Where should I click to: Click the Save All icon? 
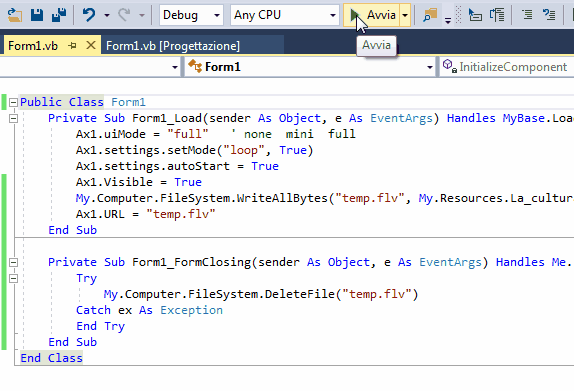[x=59, y=15]
